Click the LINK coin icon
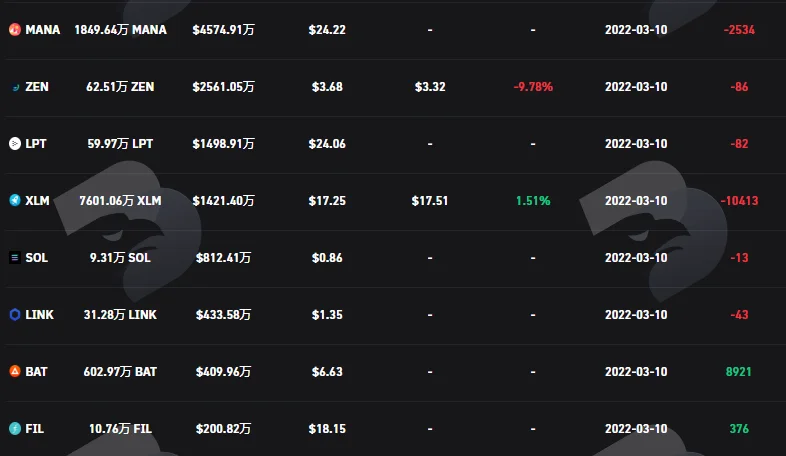 point(15,315)
